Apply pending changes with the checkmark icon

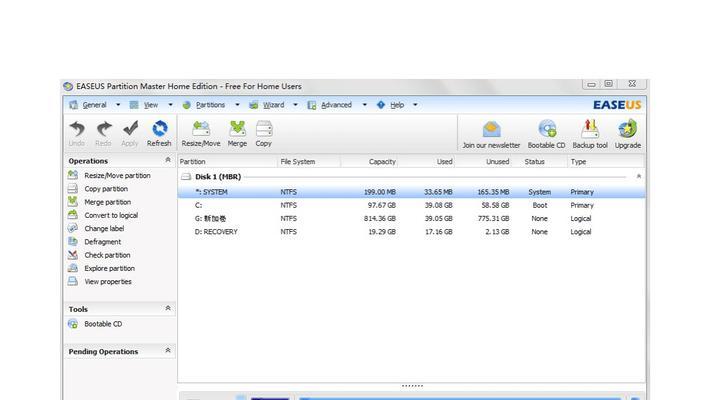coord(130,129)
